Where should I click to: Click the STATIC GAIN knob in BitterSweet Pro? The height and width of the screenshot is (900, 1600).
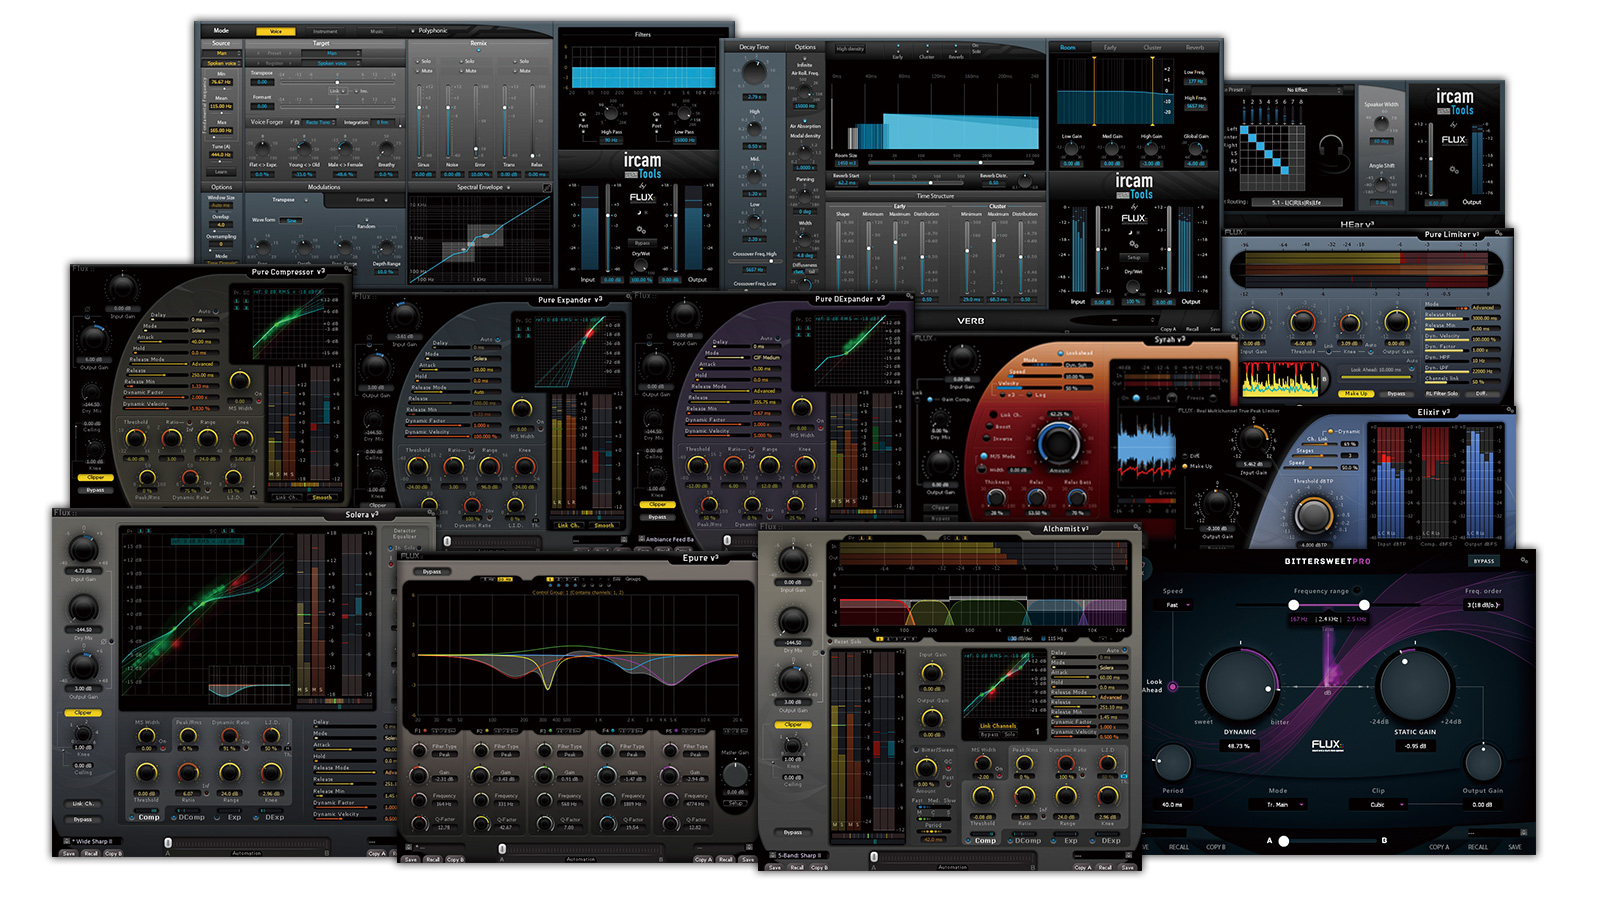tap(1415, 686)
